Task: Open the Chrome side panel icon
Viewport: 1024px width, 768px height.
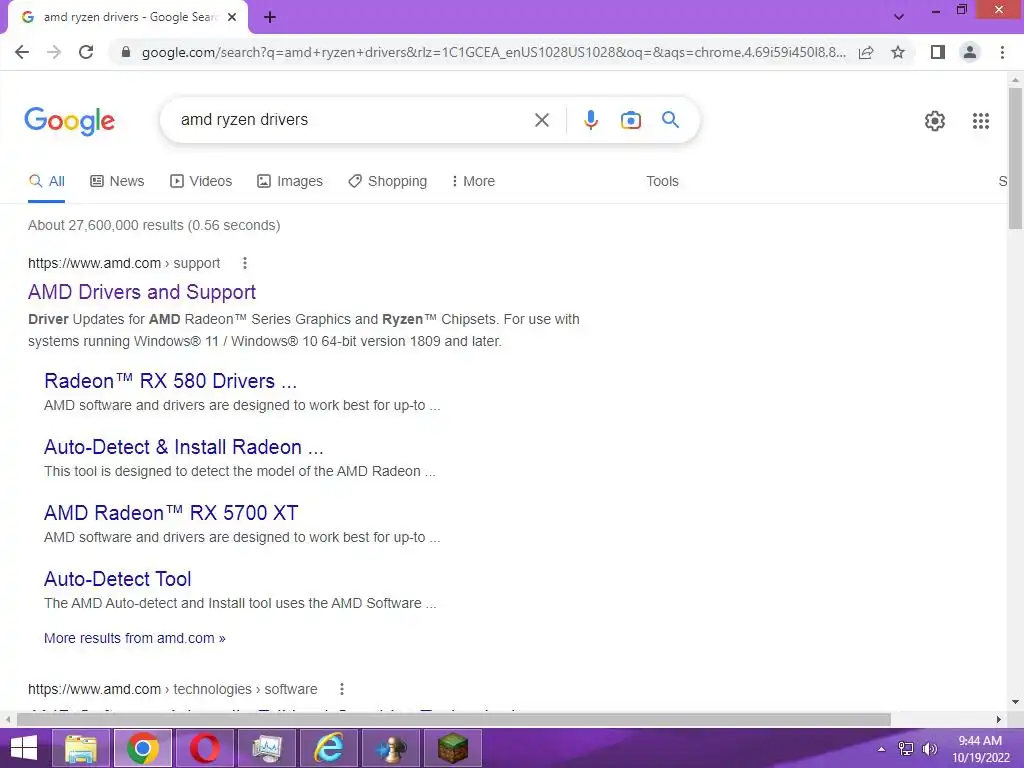Action: click(938, 52)
